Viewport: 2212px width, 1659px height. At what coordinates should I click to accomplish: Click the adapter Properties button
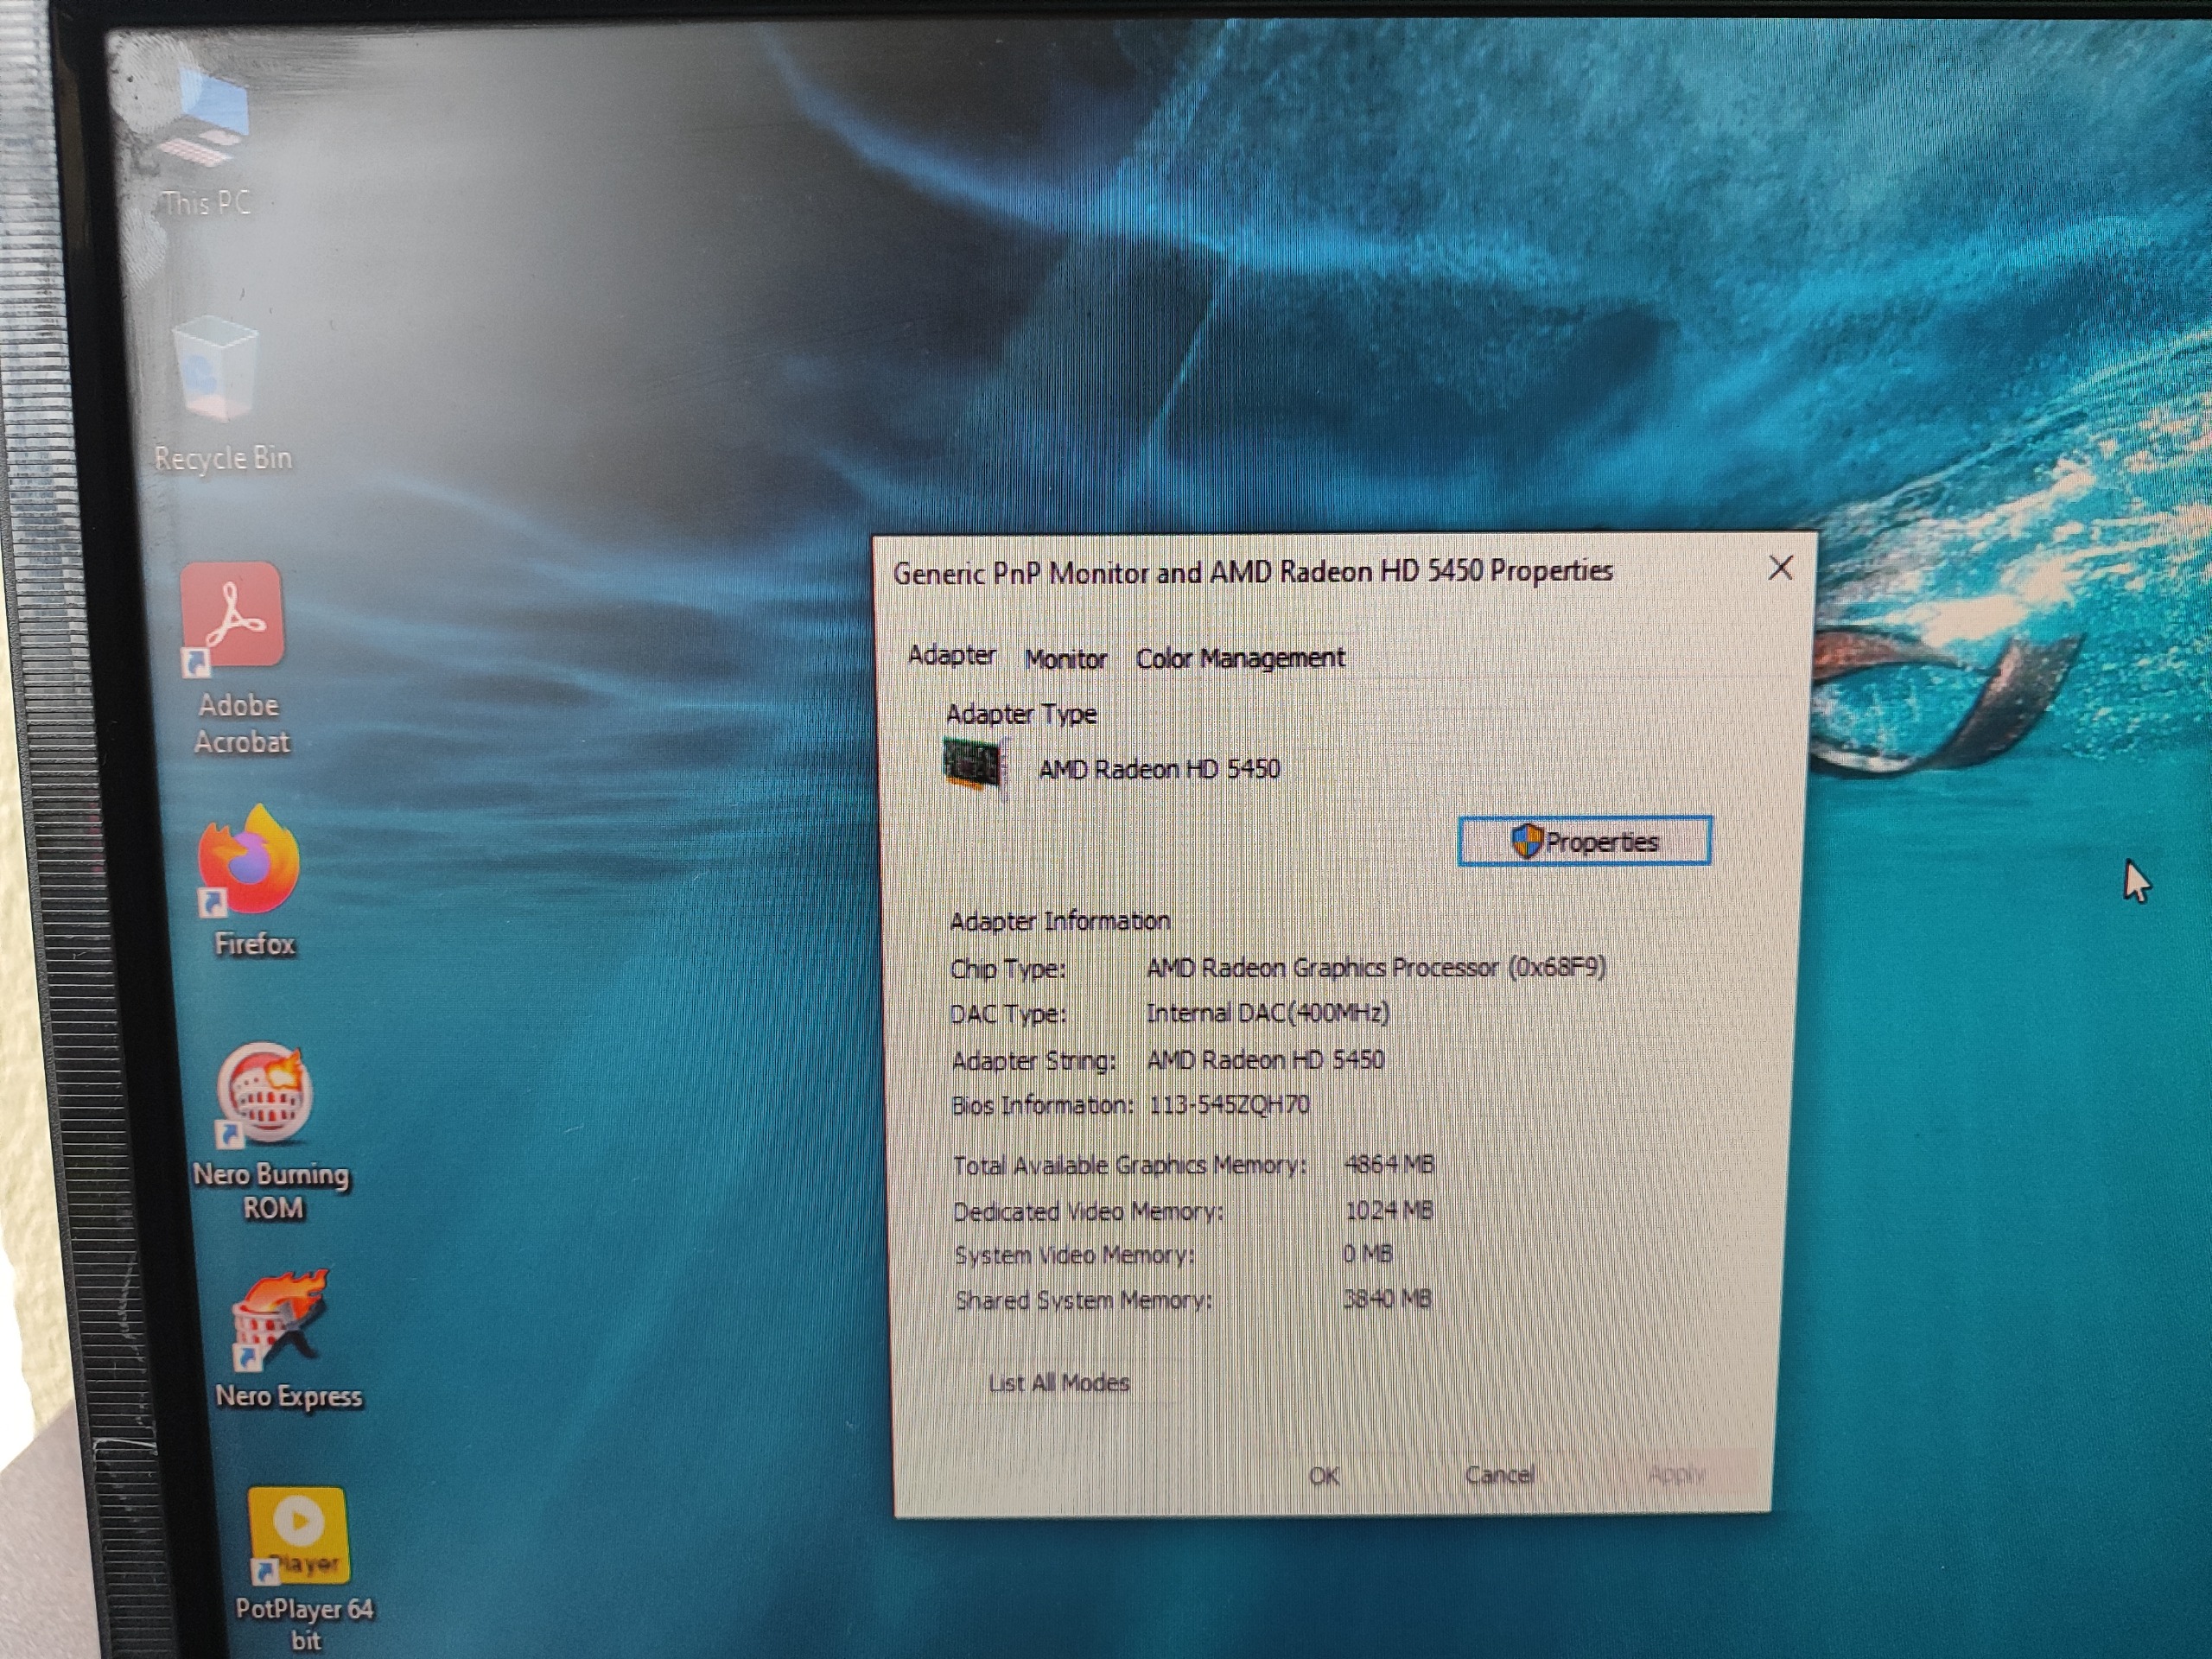pyautogui.click(x=1584, y=841)
